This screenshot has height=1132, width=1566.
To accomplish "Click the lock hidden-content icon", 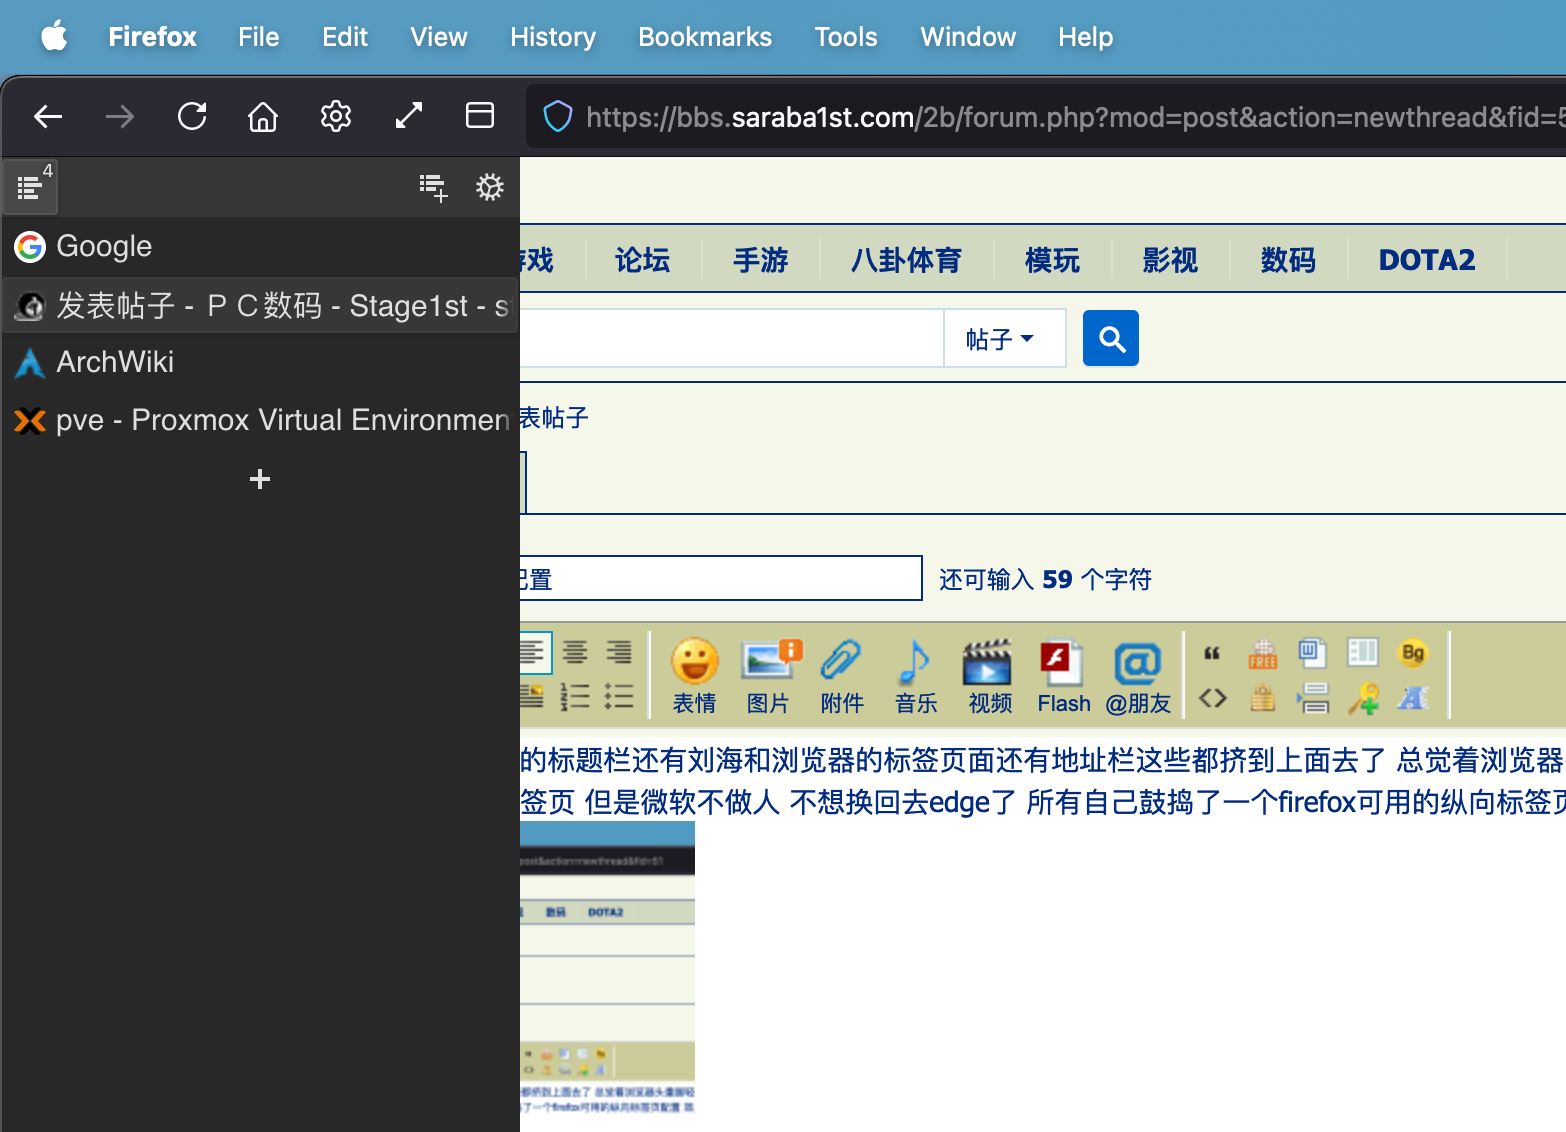I will [x=1263, y=697].
